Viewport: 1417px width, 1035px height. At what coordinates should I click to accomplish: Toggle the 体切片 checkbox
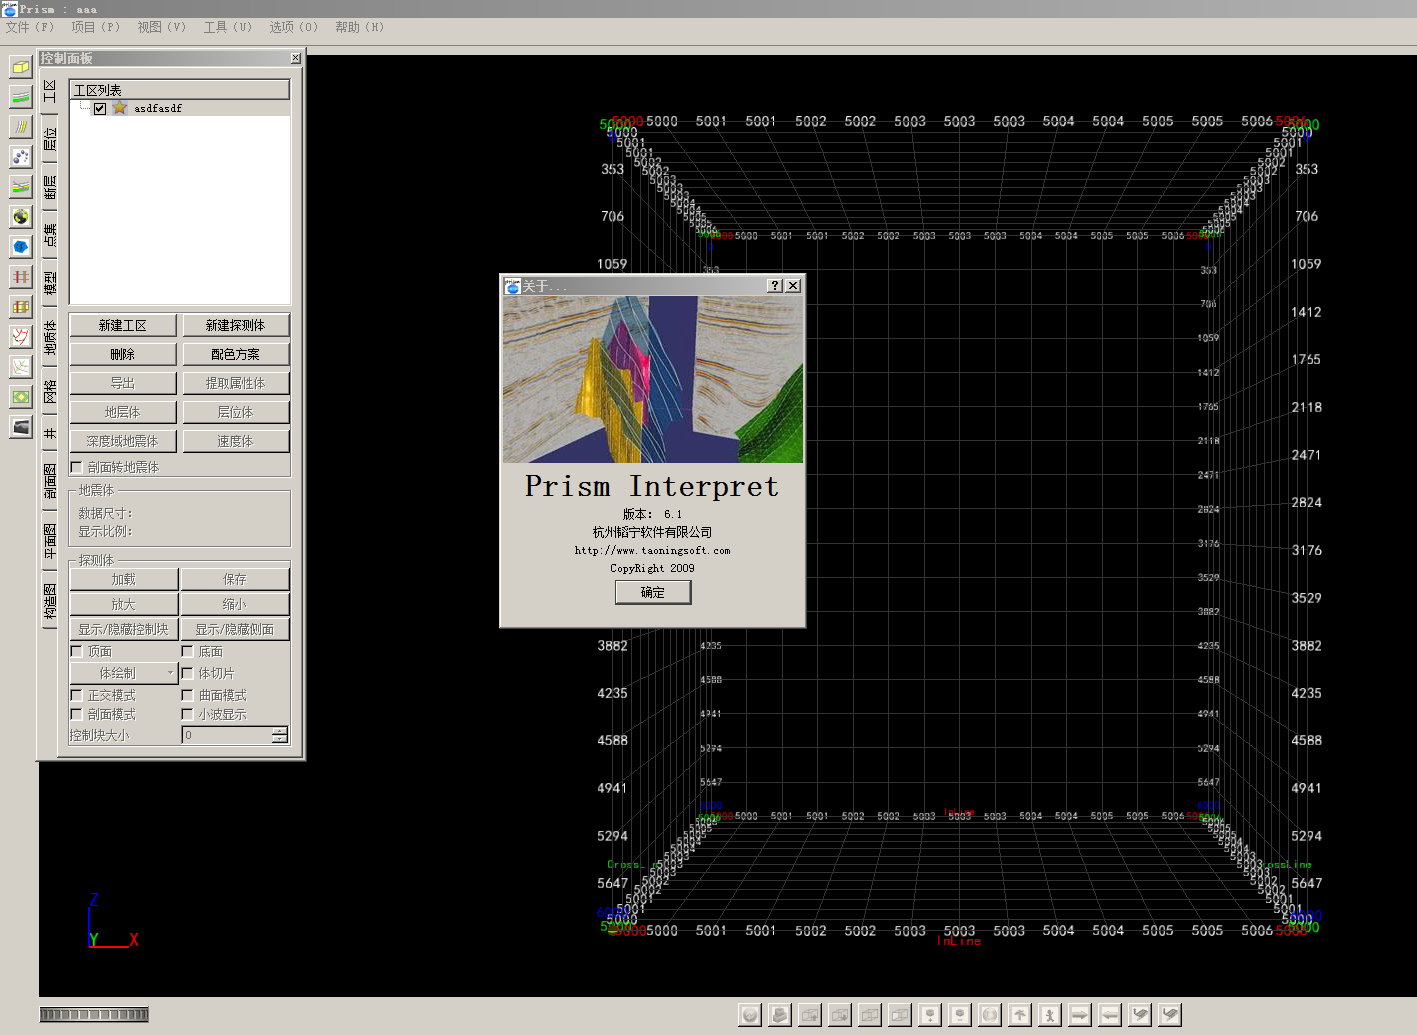pyautogui.click(x=187, y=673)
